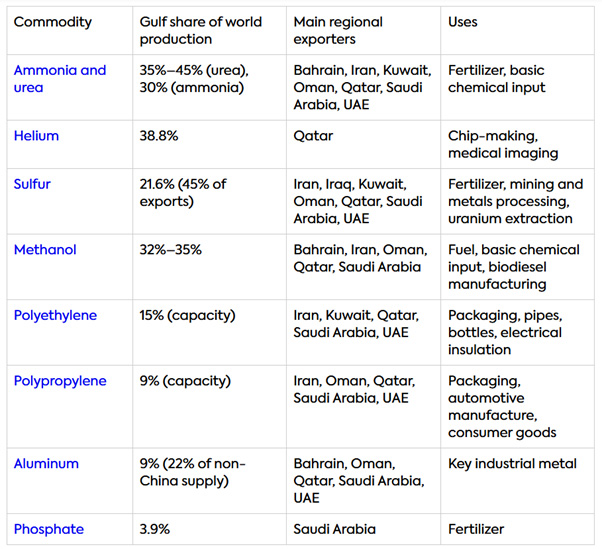Open the Phosphate link

click(48, 529)
